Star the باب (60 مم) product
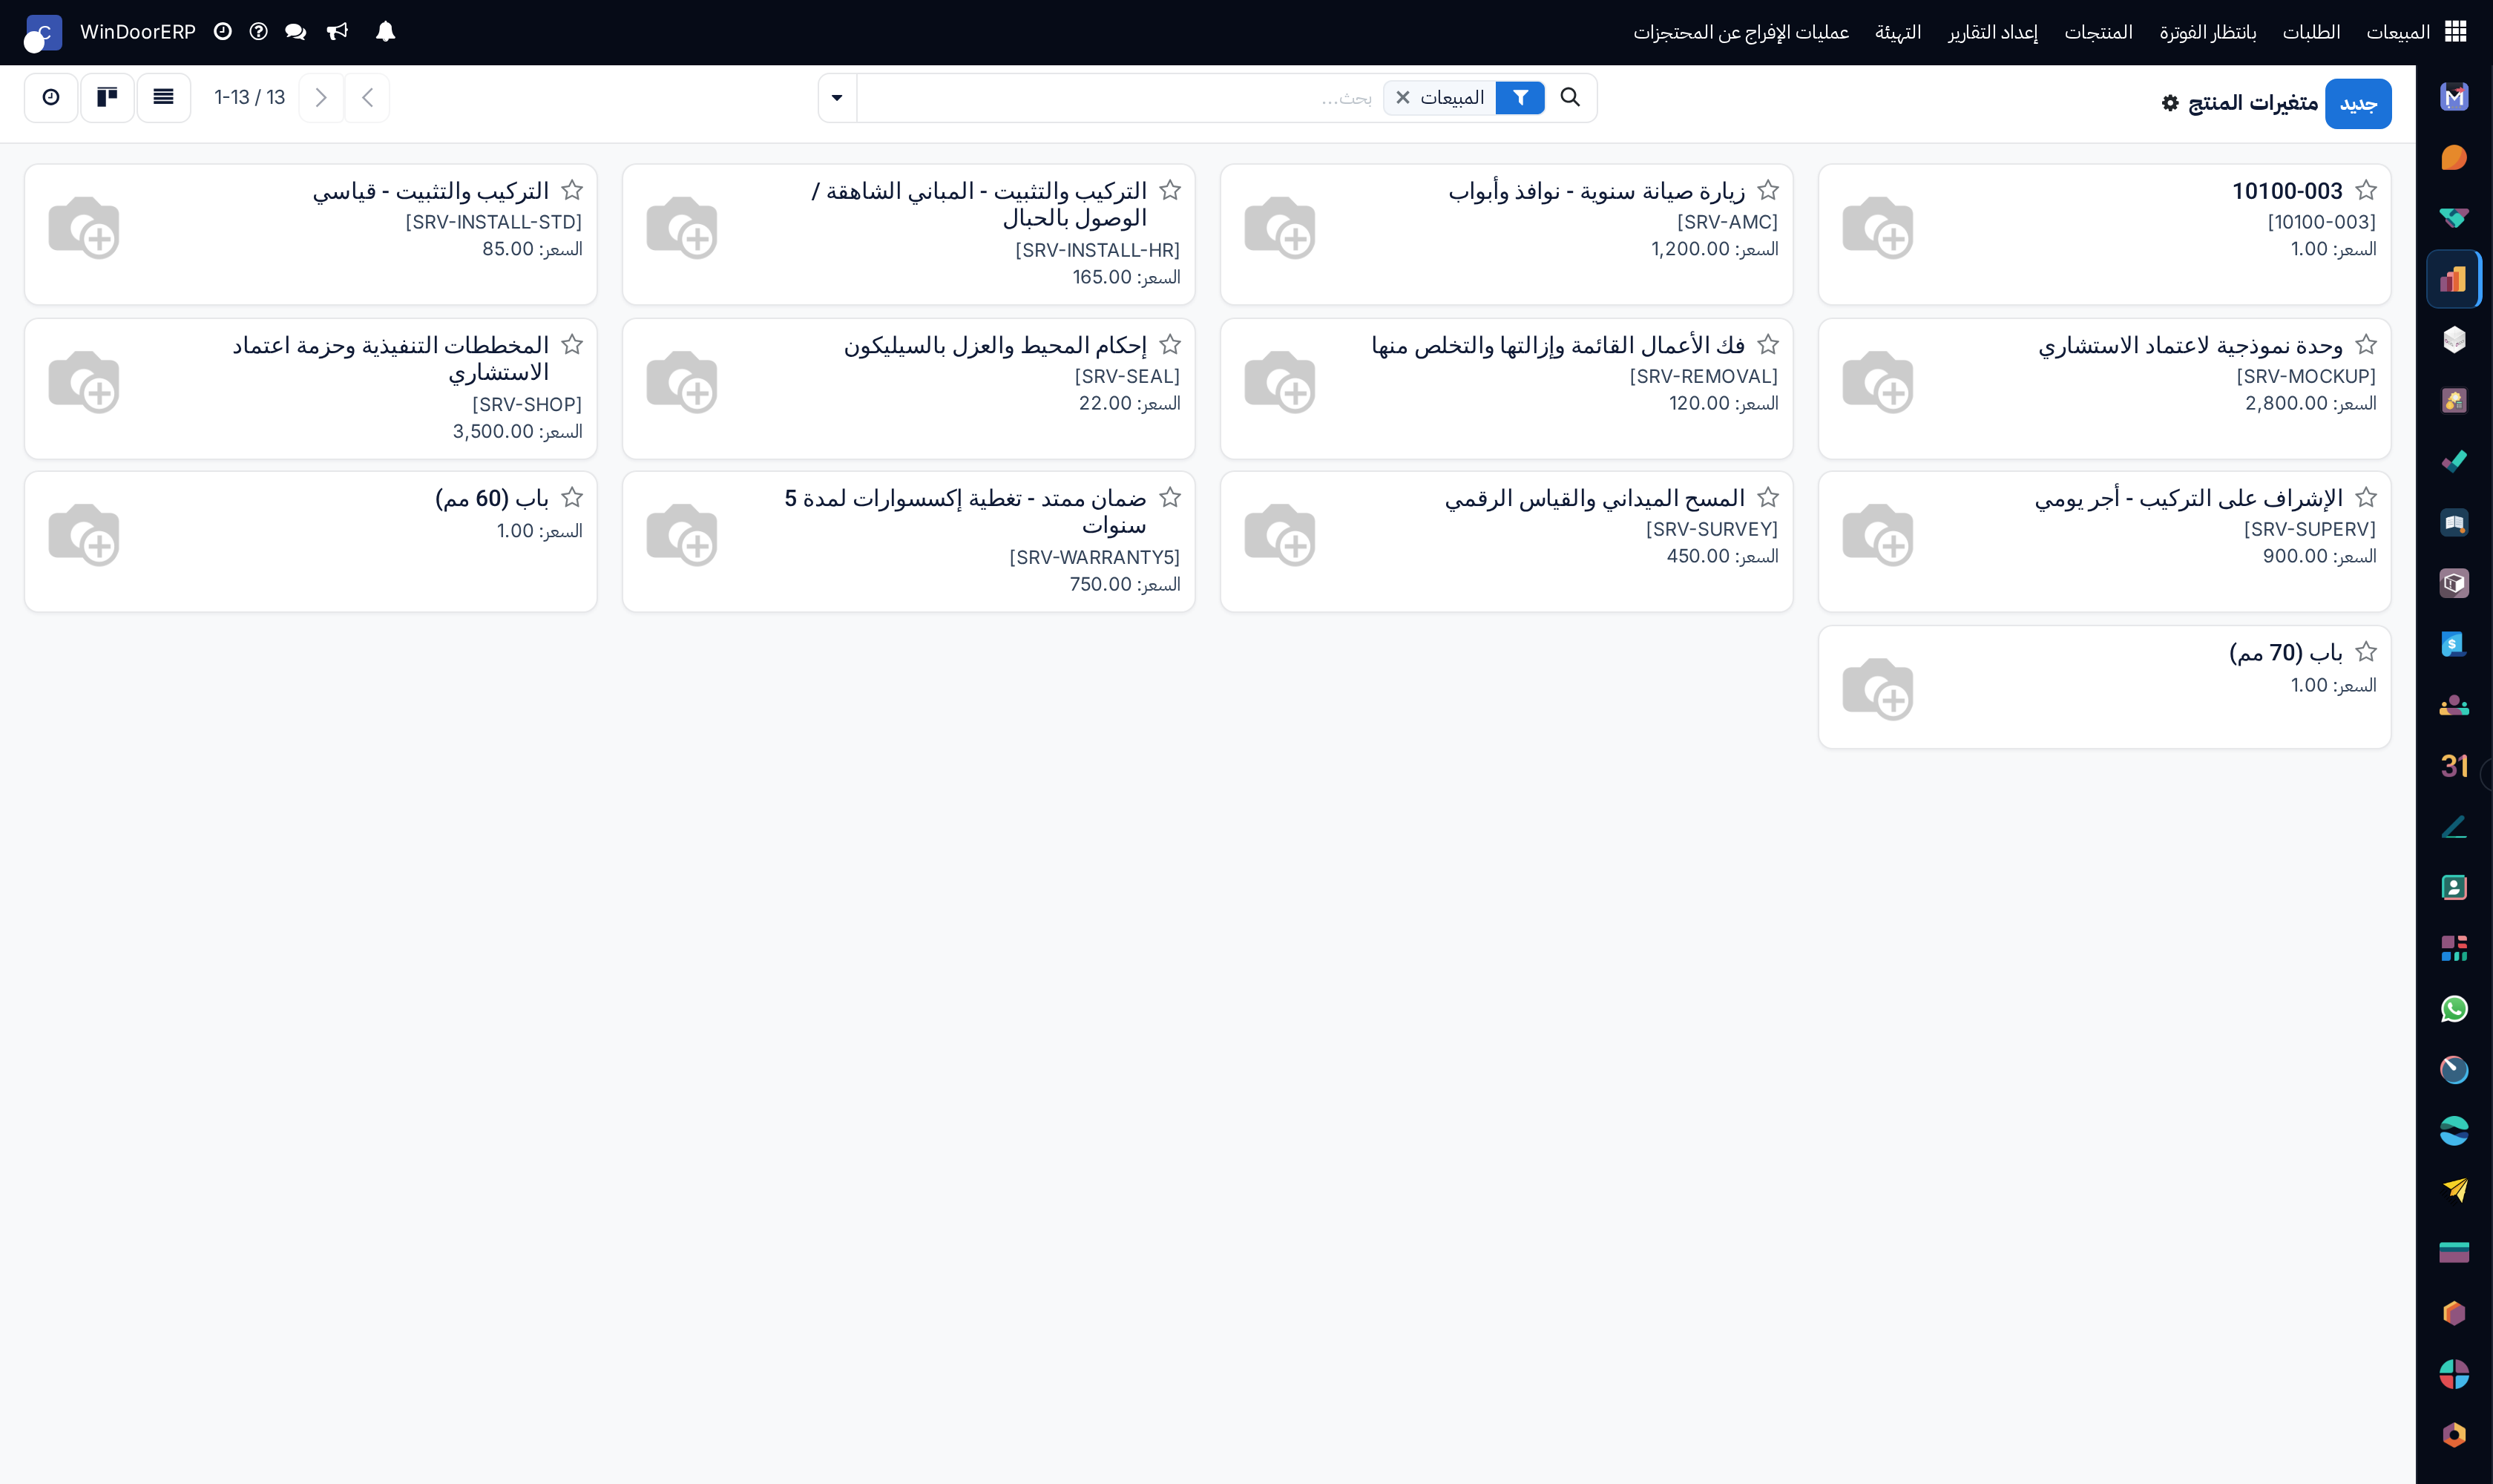The width and height of the screenshot is (2493, 1484). click(572, 497)
